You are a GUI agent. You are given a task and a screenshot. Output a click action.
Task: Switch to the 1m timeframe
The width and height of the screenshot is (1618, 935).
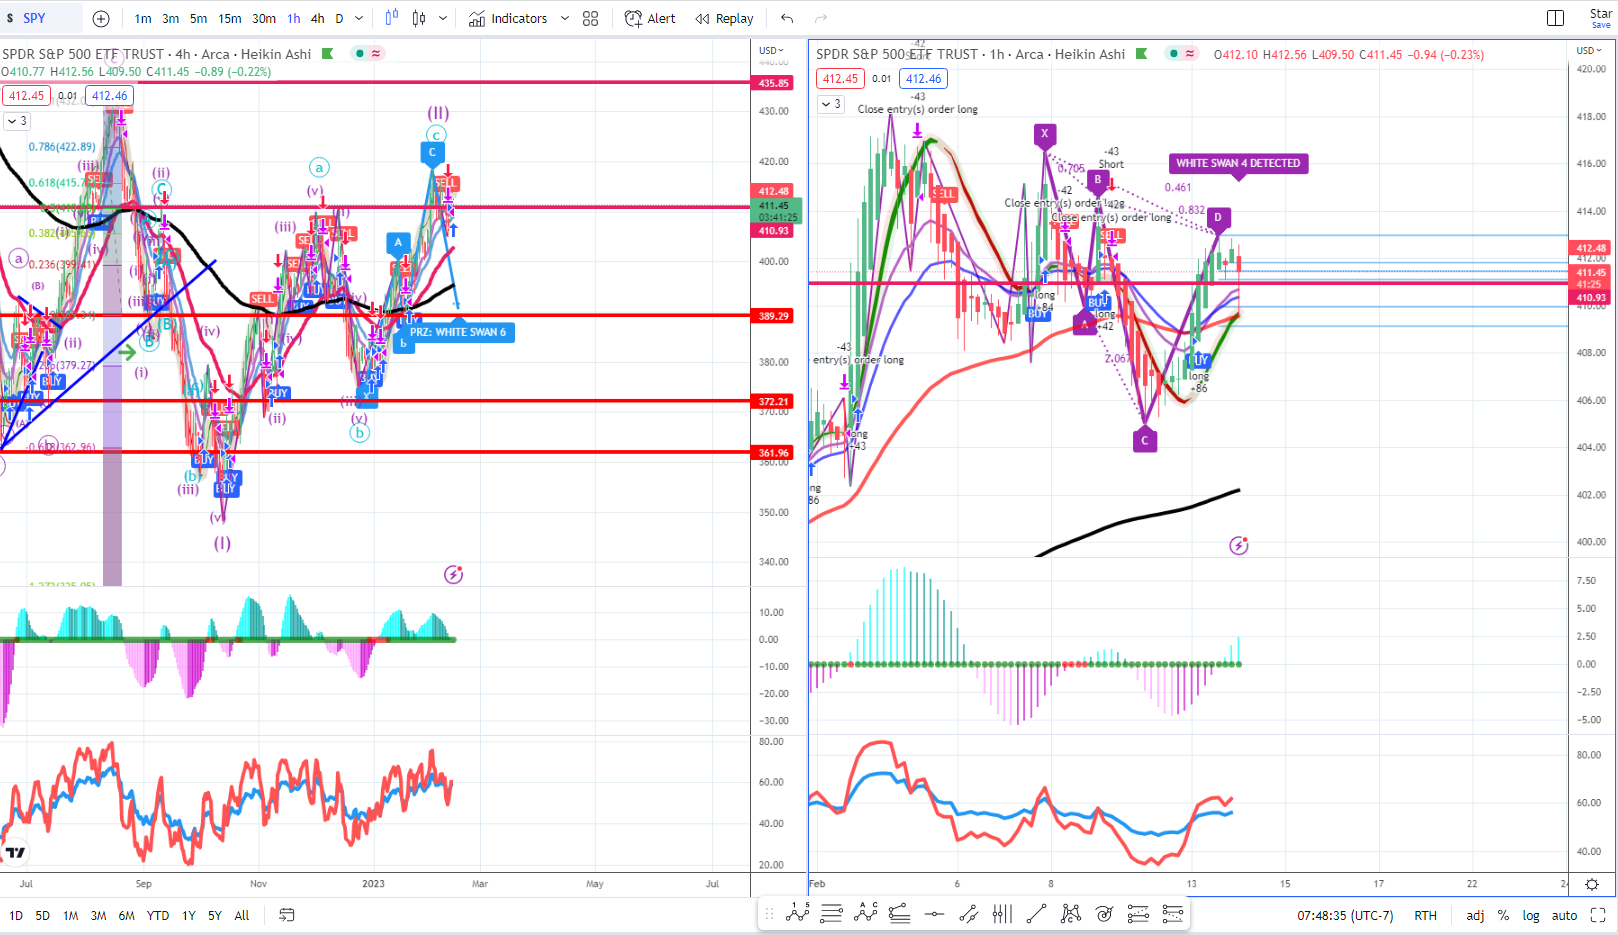[x=143, y=18]
